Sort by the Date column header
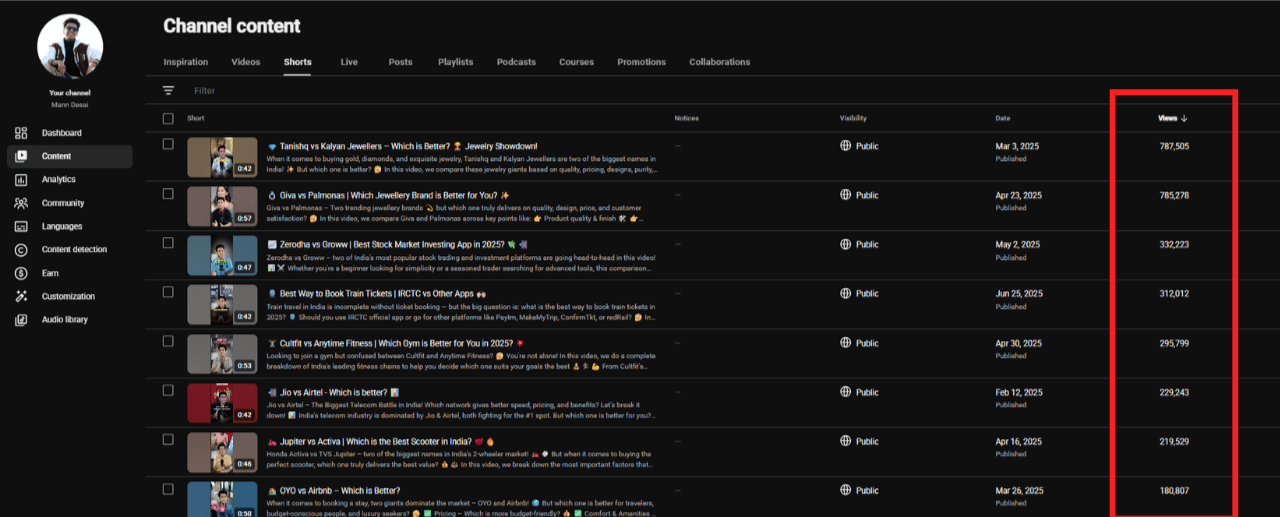 click(1003, 118)
